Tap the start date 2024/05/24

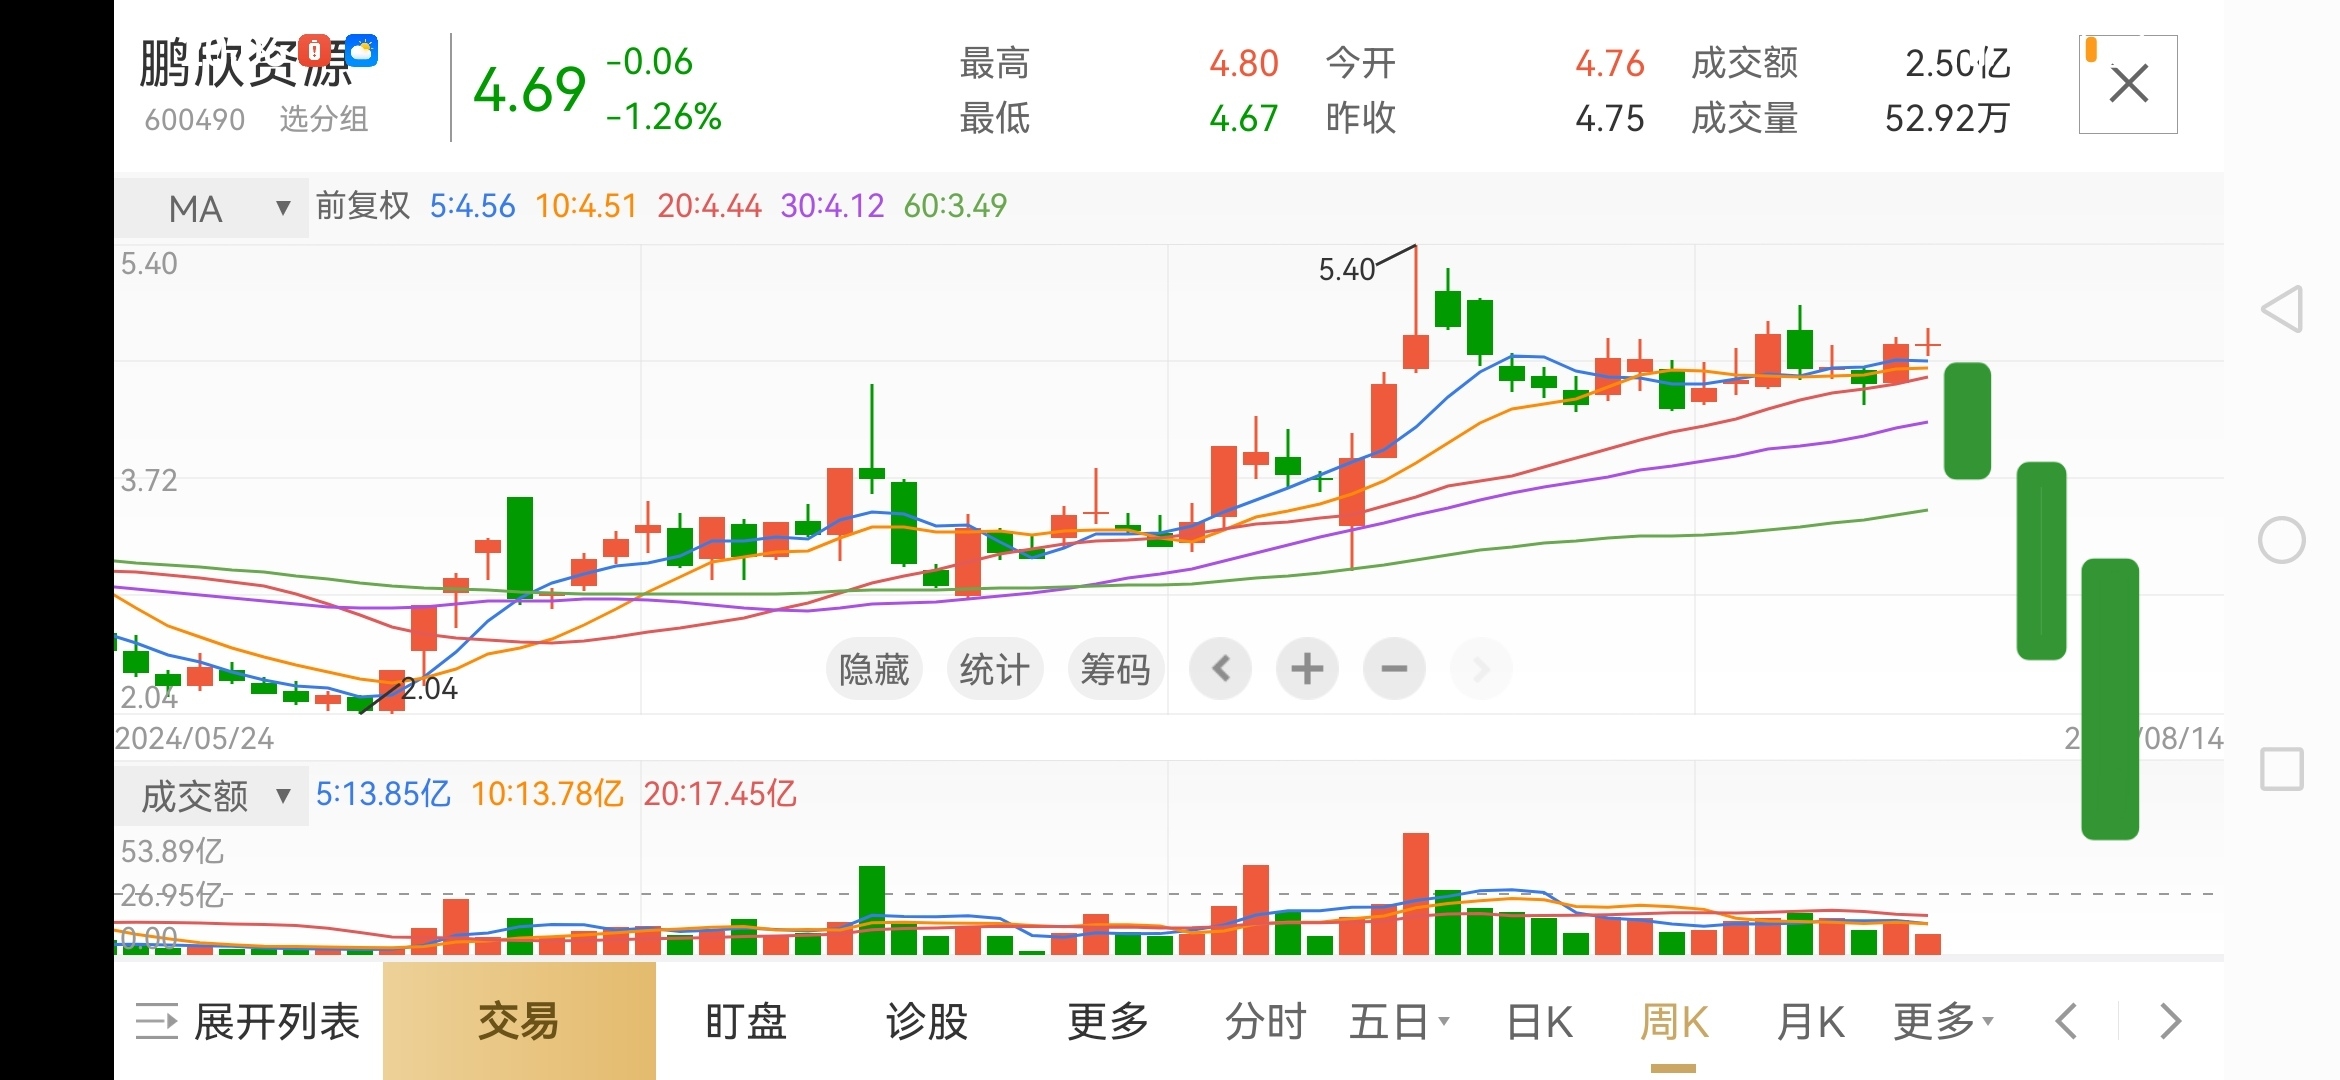pos(195,739)
